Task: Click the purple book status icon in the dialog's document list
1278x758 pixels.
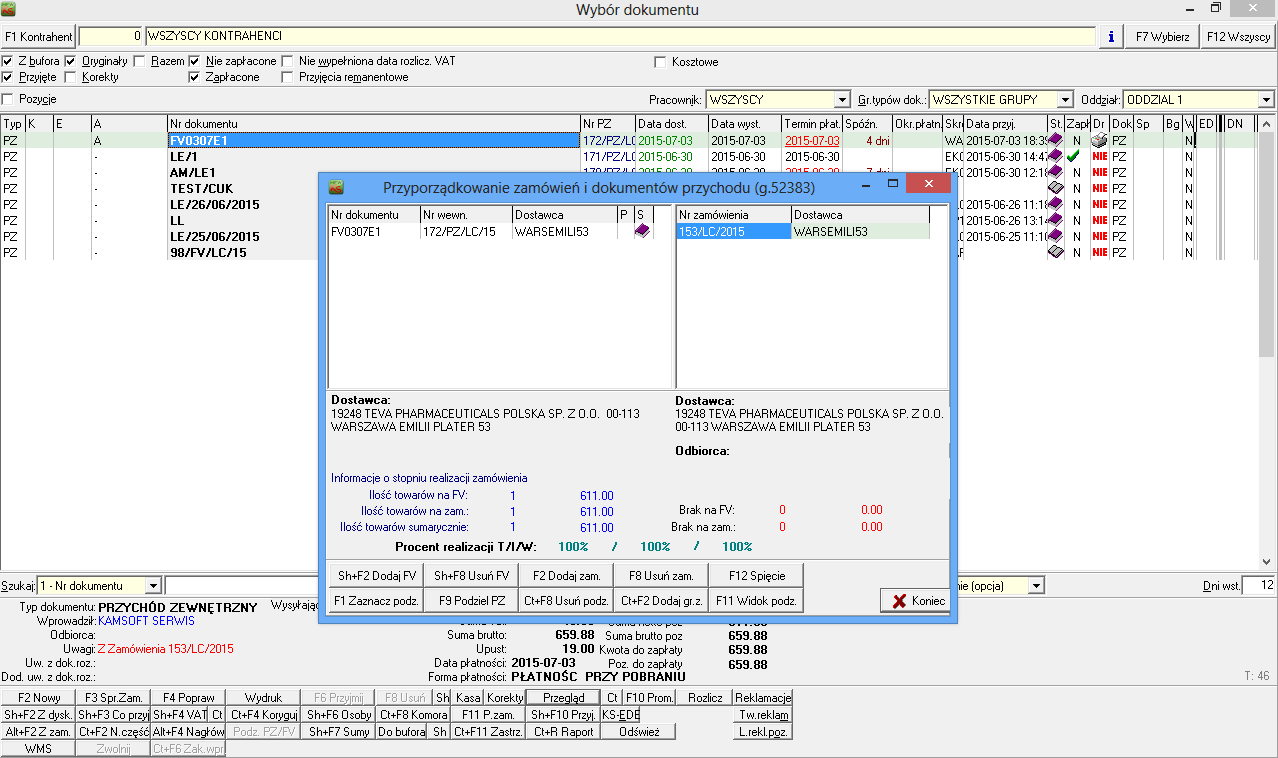Action: 642,231
